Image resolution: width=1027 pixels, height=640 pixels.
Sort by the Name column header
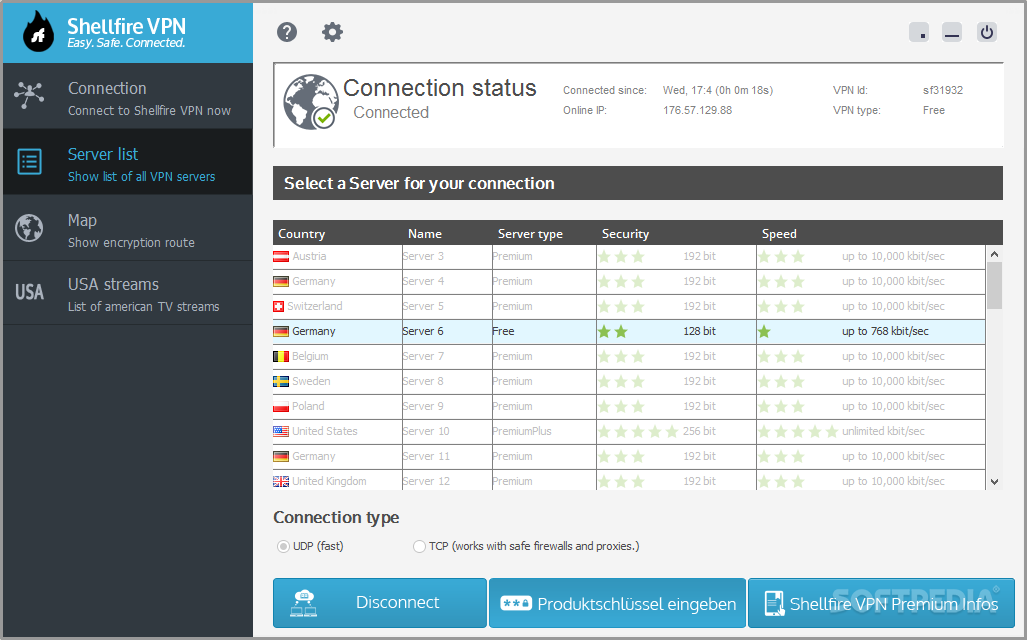(x=424, y=234)
